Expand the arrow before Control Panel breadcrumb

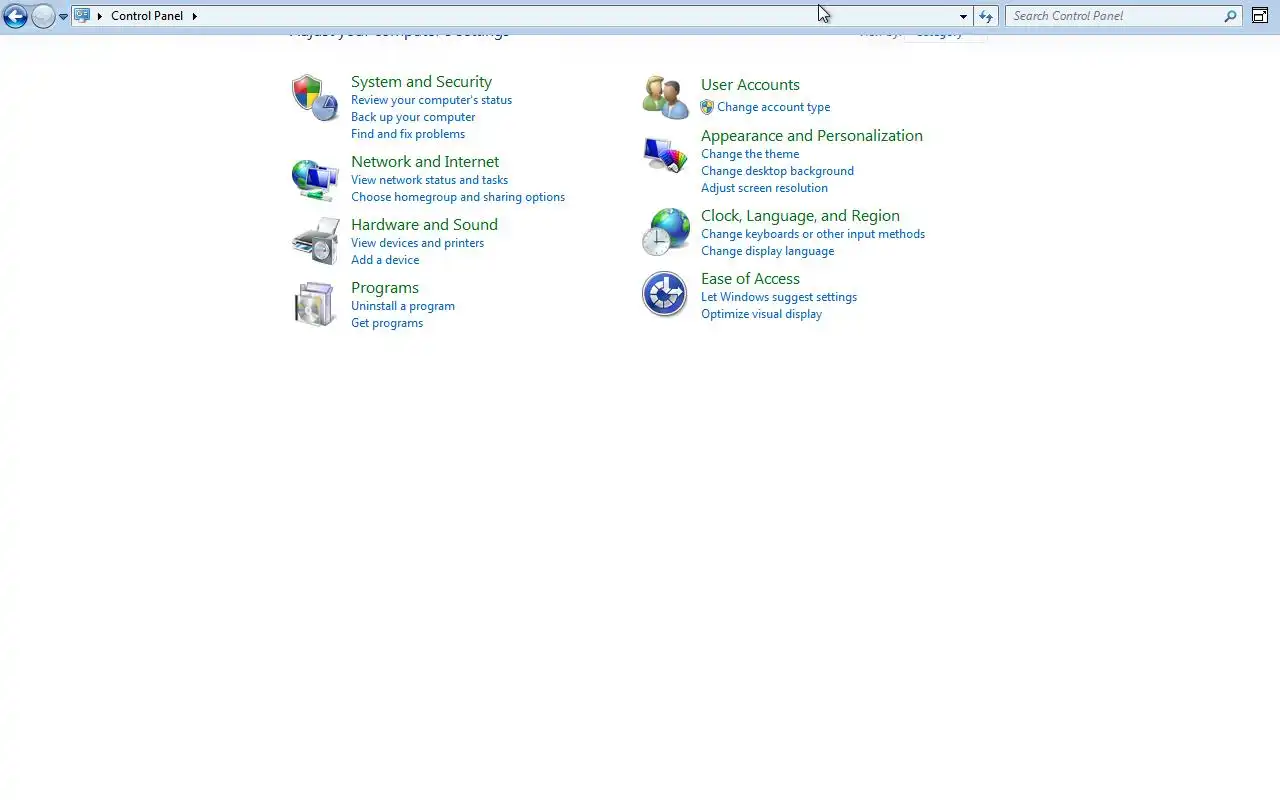100,16
